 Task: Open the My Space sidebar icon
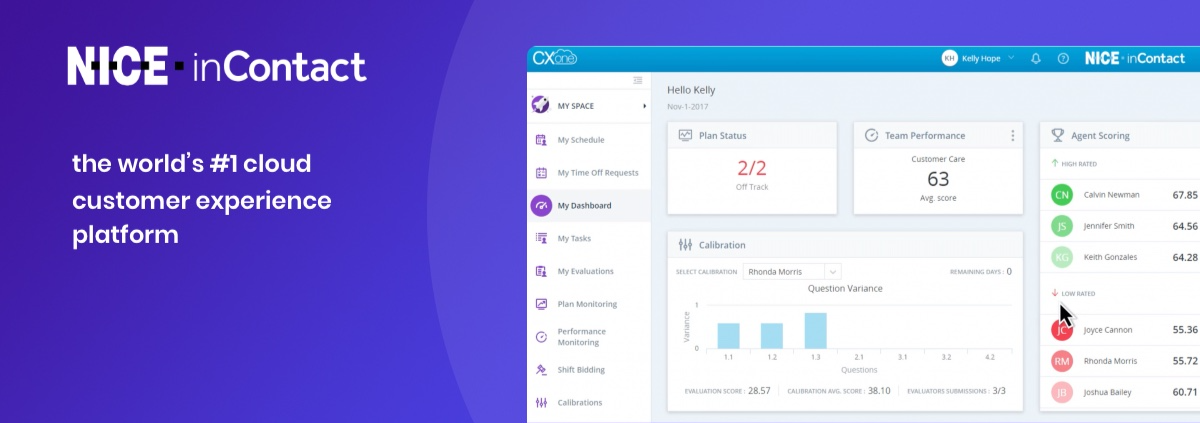point(541,105)
